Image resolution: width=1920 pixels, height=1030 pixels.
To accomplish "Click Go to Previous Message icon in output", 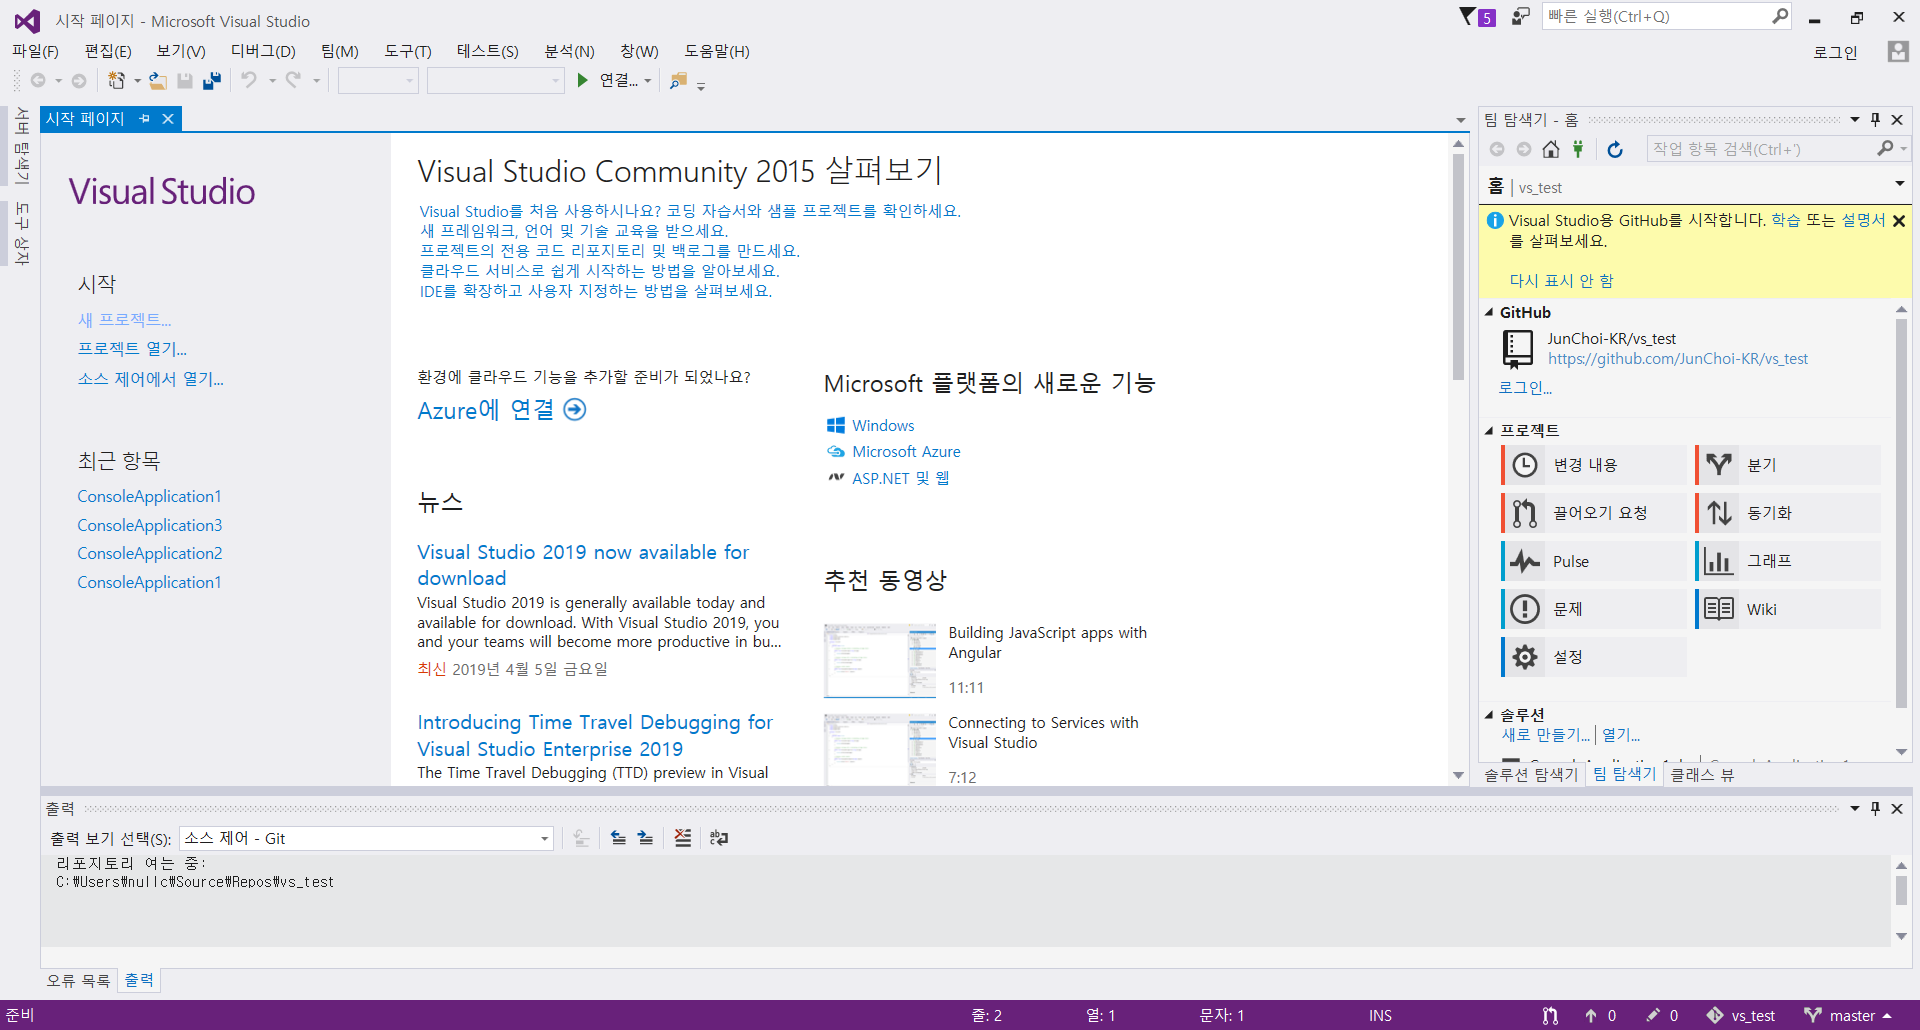I will click(619, 838).
